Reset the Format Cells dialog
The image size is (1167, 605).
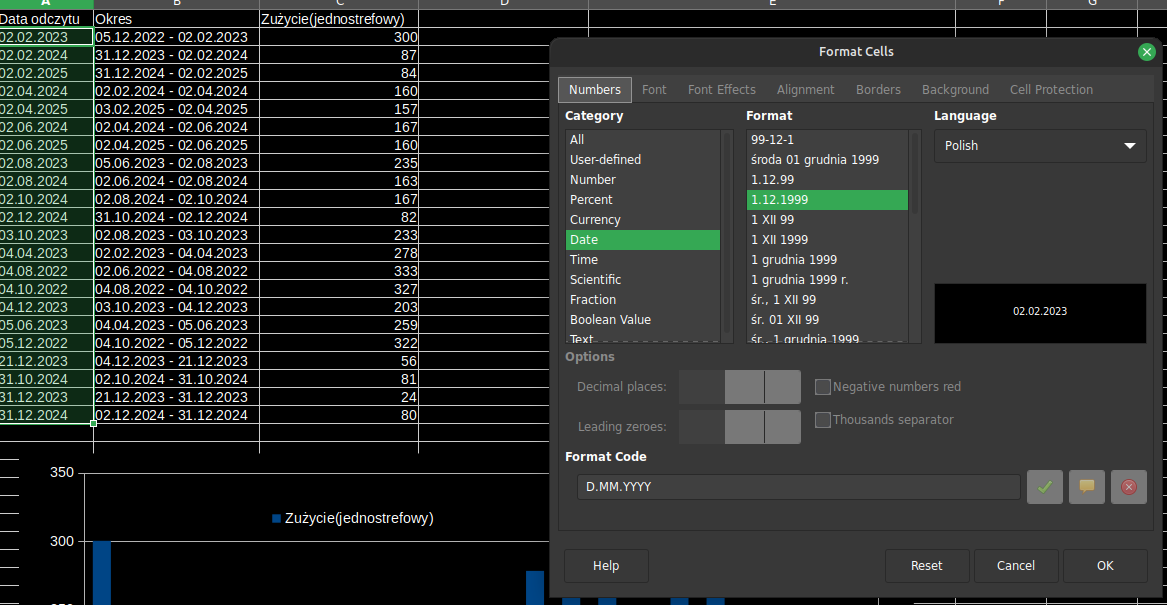[x=927, y=565]
